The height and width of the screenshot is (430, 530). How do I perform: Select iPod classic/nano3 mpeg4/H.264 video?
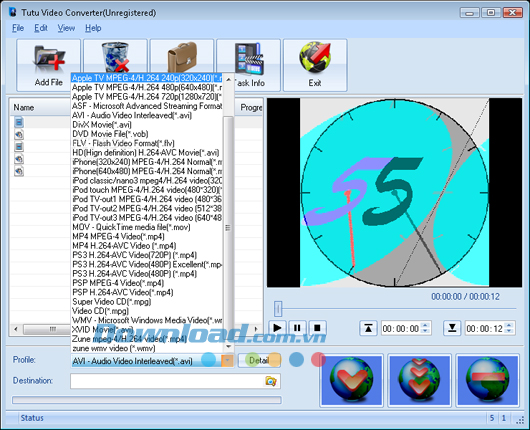(x=147, y=181)
